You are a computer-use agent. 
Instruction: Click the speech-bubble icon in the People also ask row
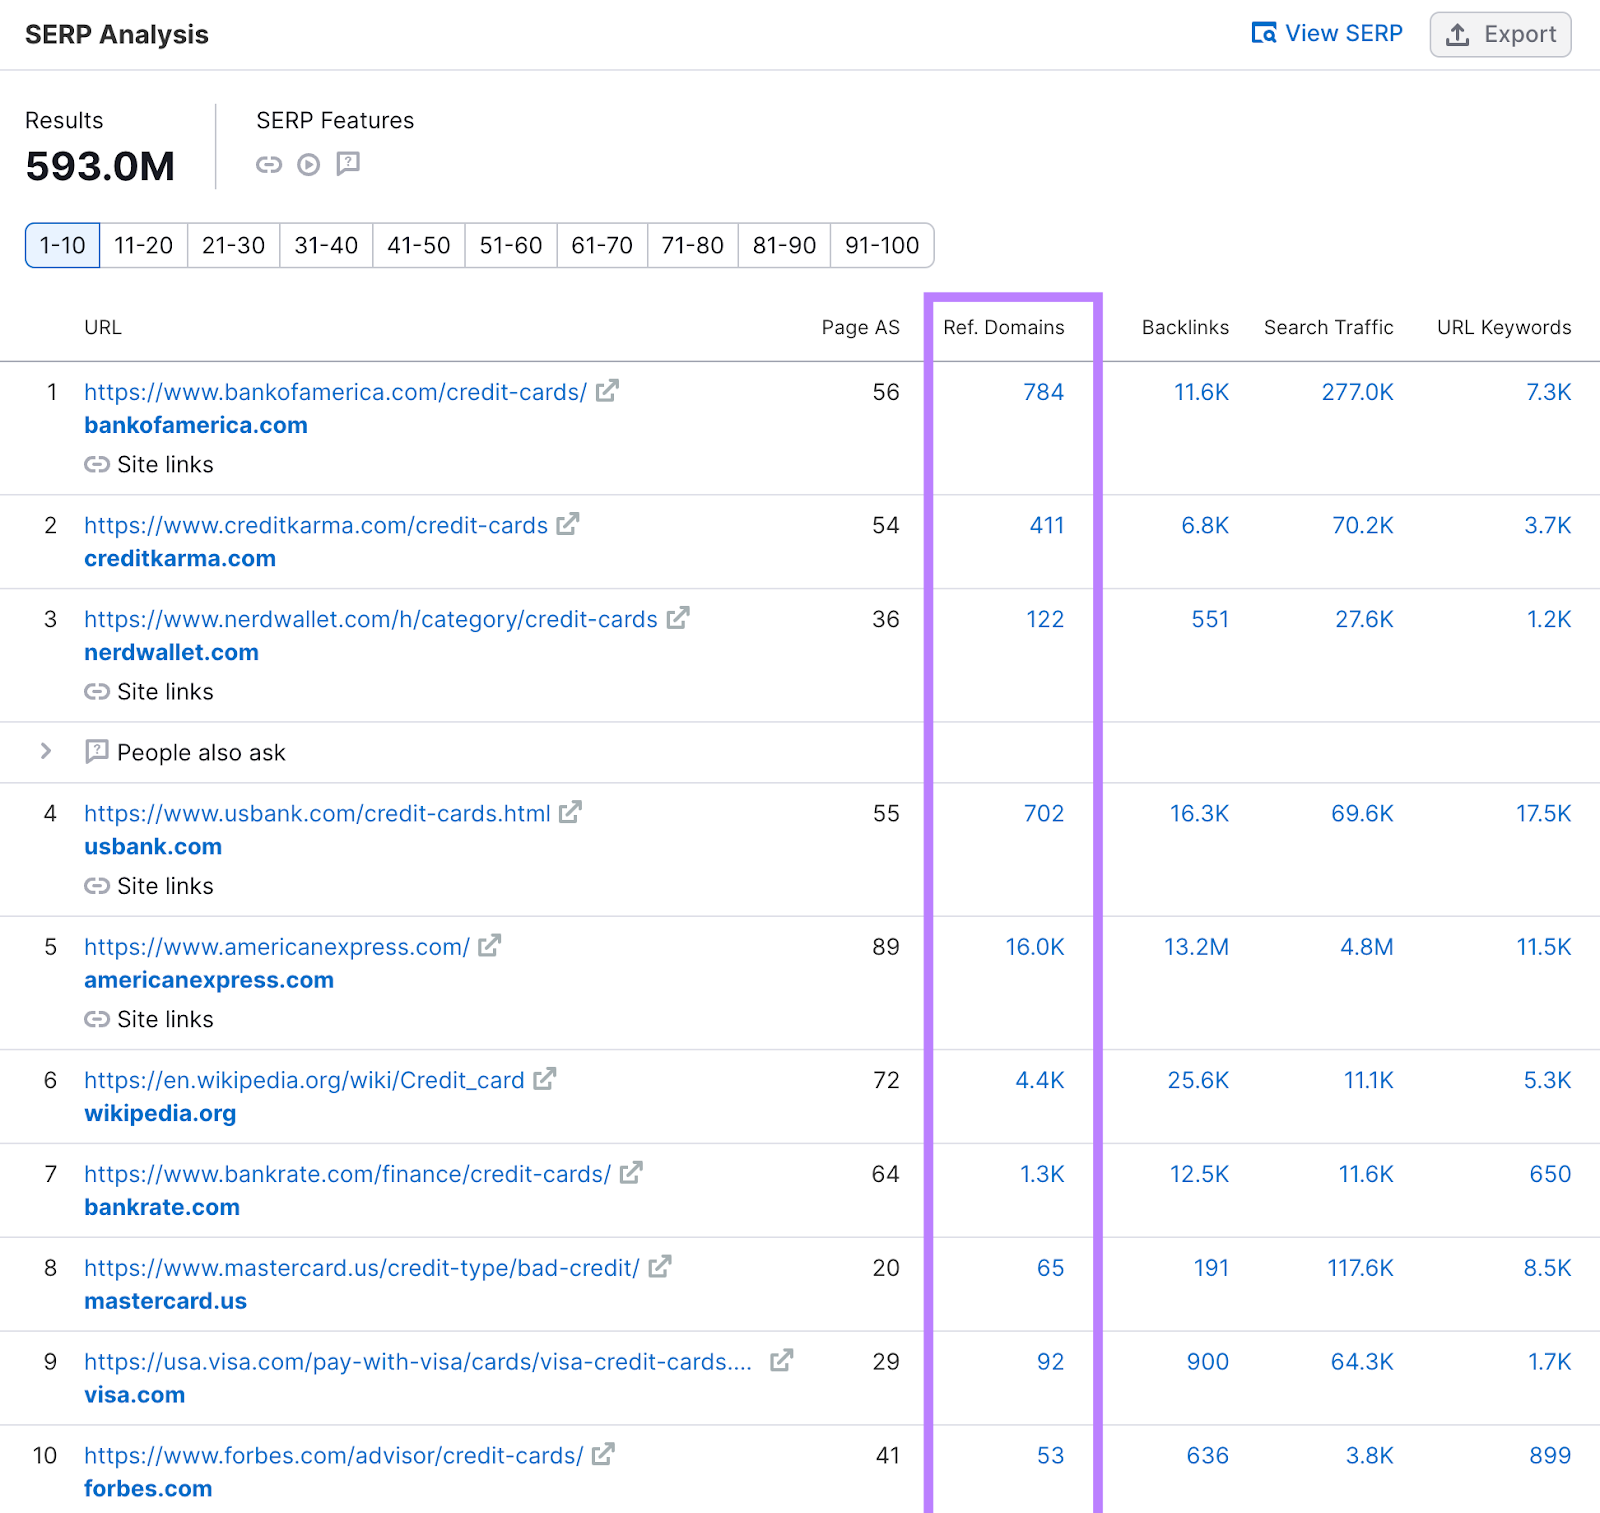(x=97, y=752)
